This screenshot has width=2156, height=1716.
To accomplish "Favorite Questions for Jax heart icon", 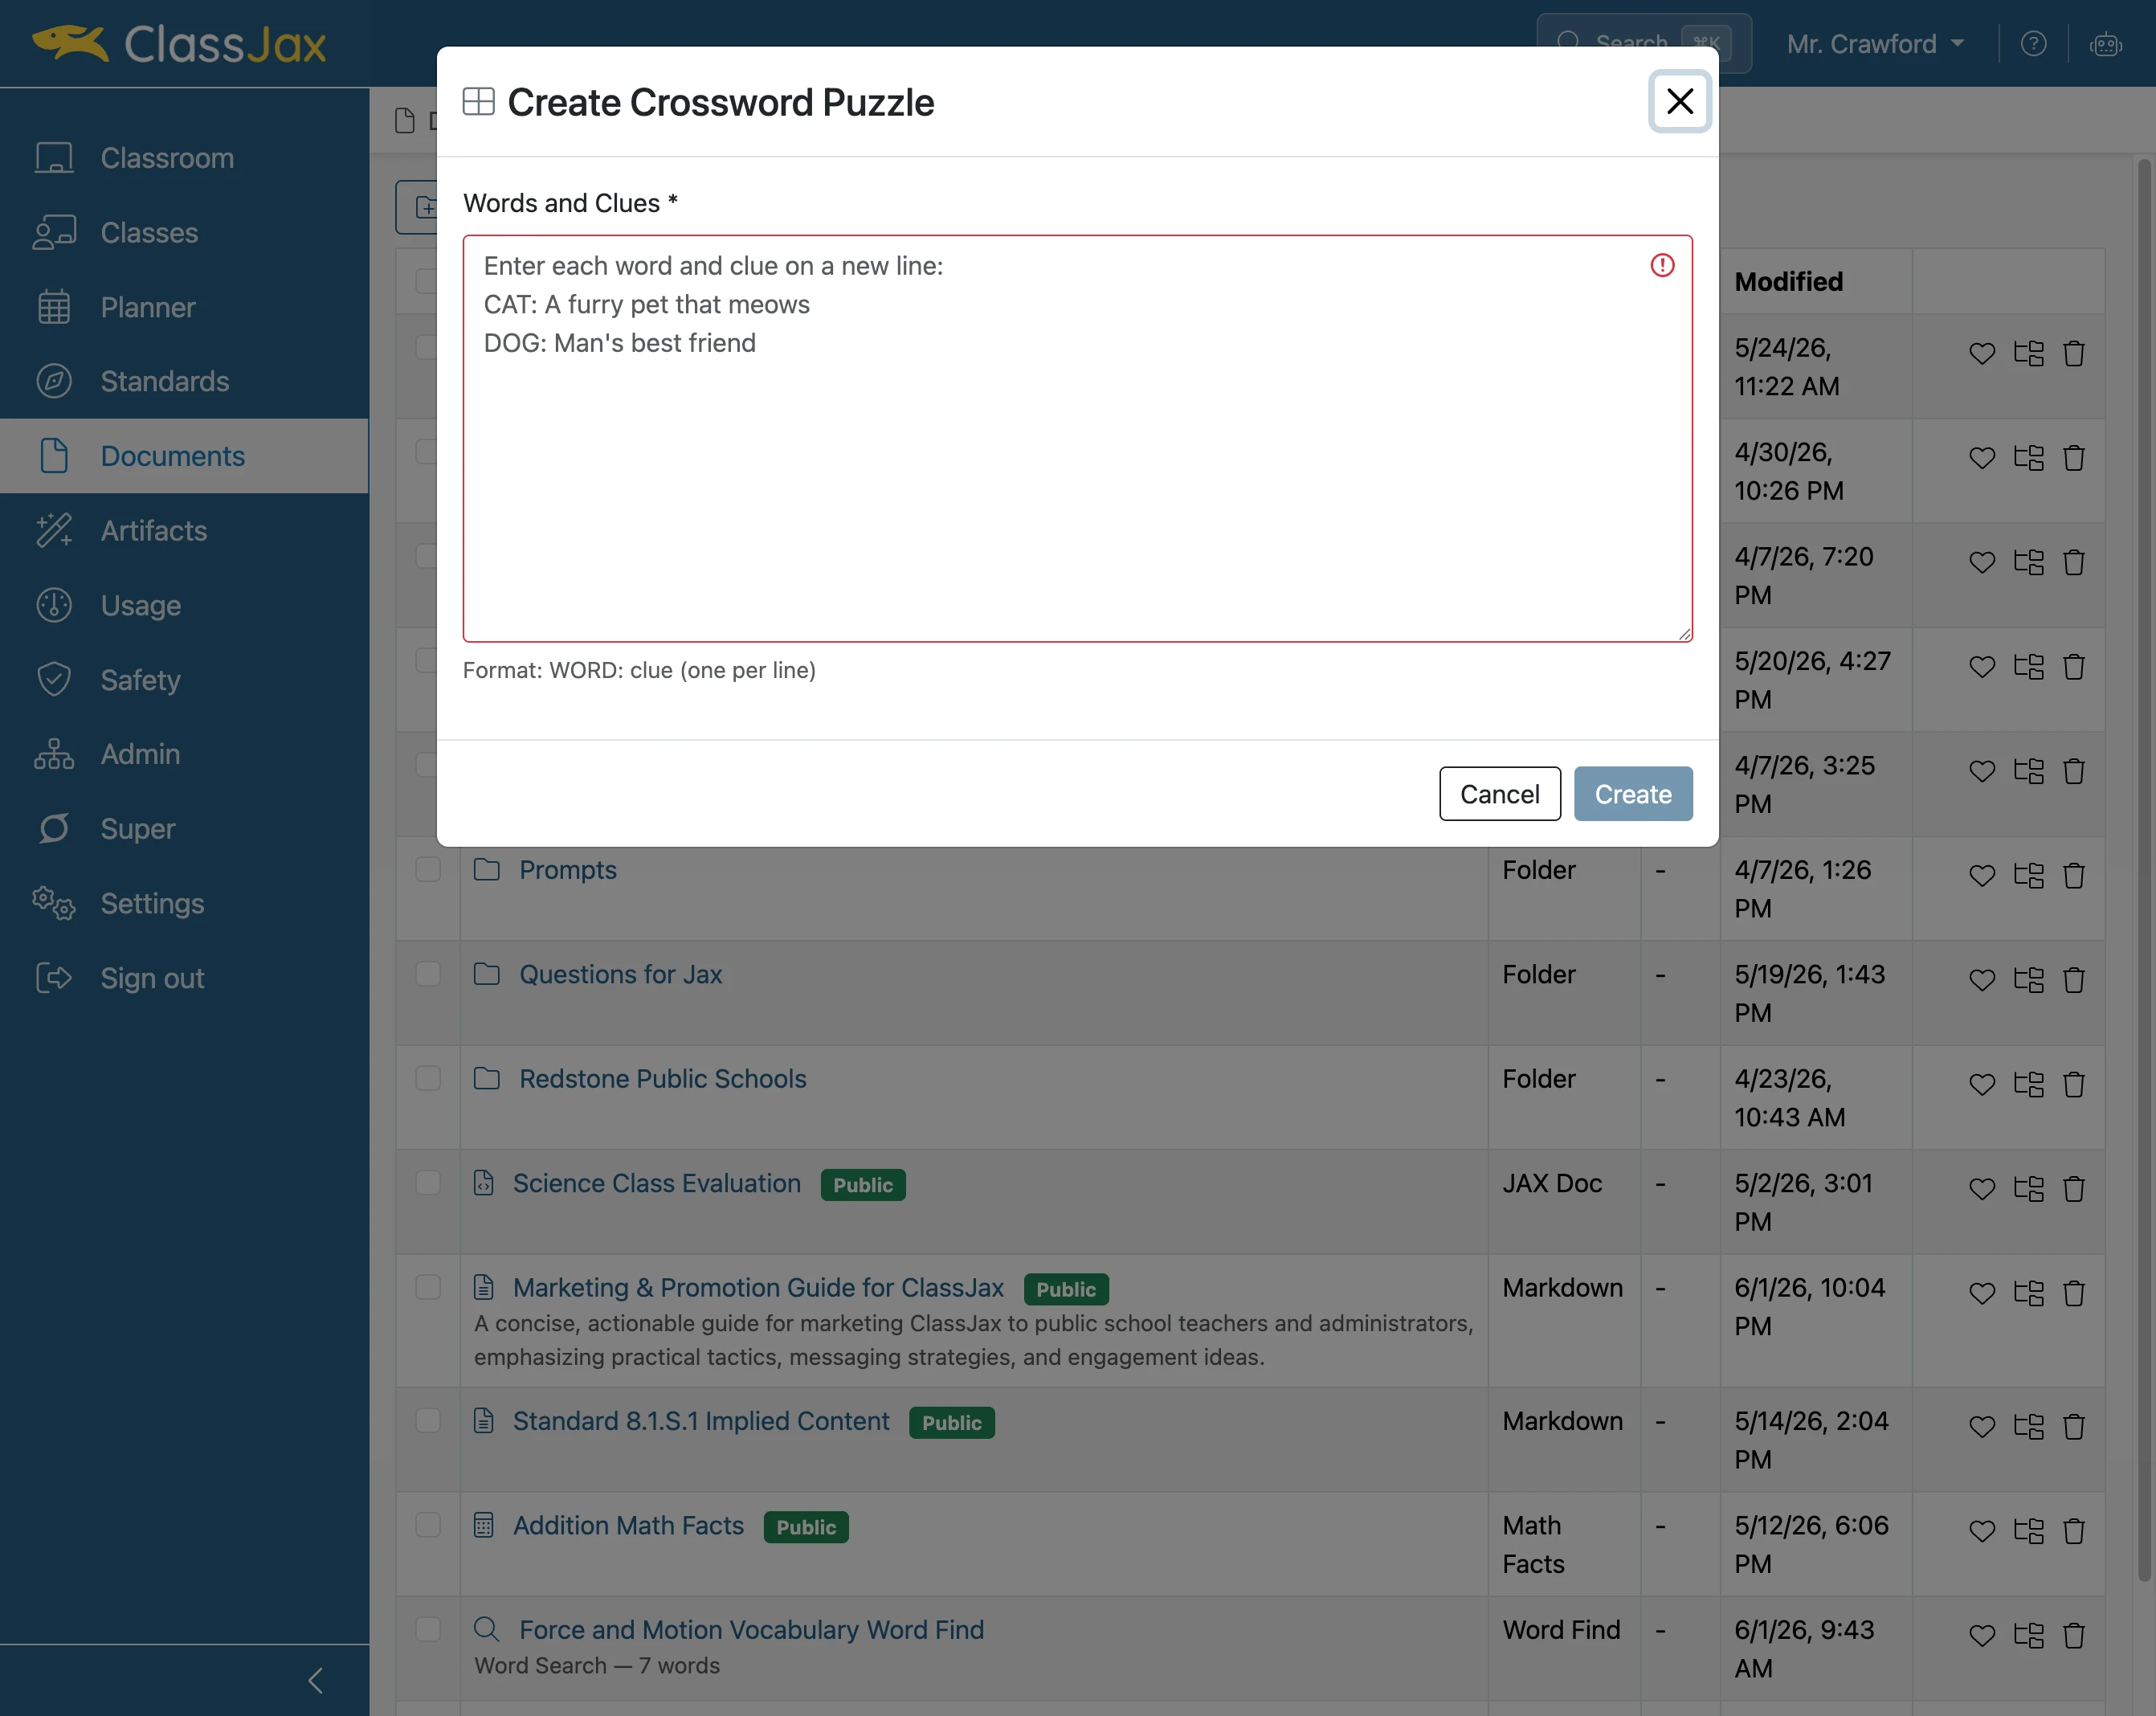I will [x=1981, y=980].
